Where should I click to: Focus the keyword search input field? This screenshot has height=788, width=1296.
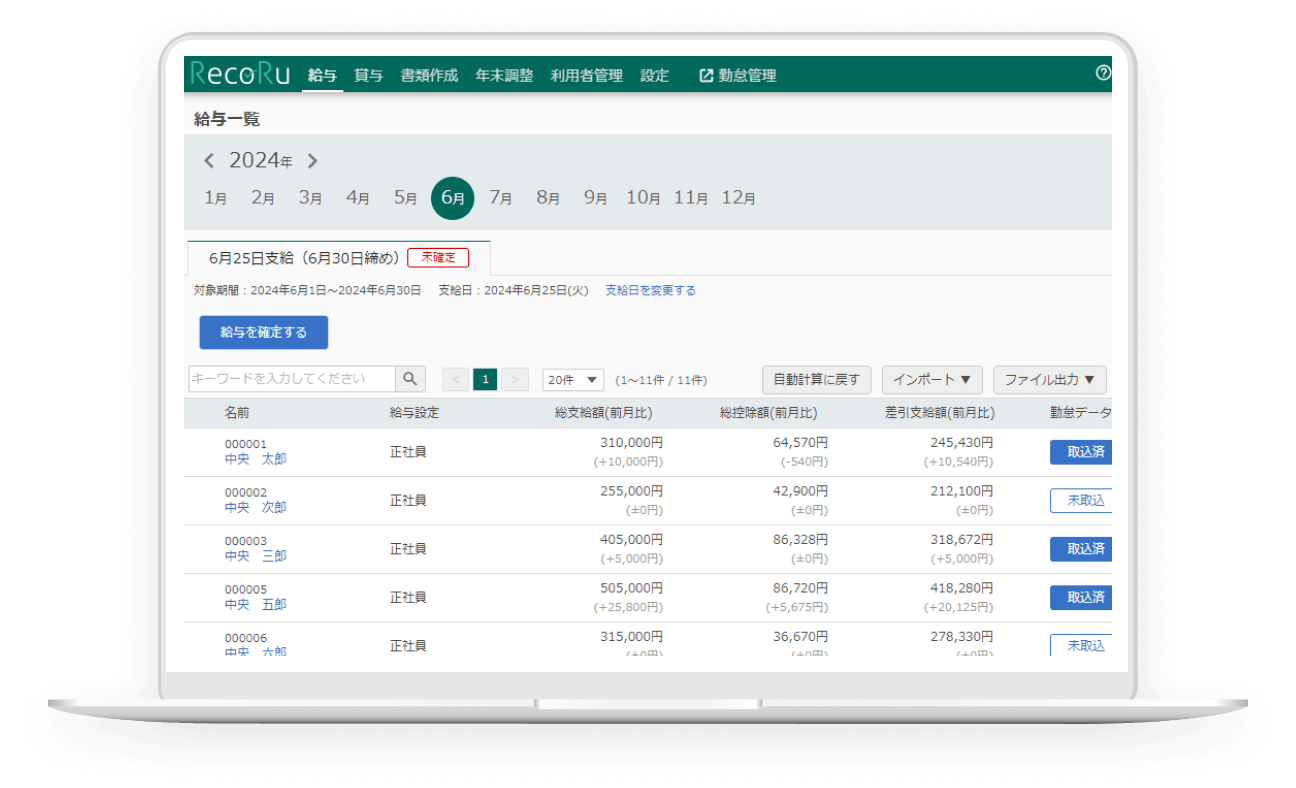(291, 379)
